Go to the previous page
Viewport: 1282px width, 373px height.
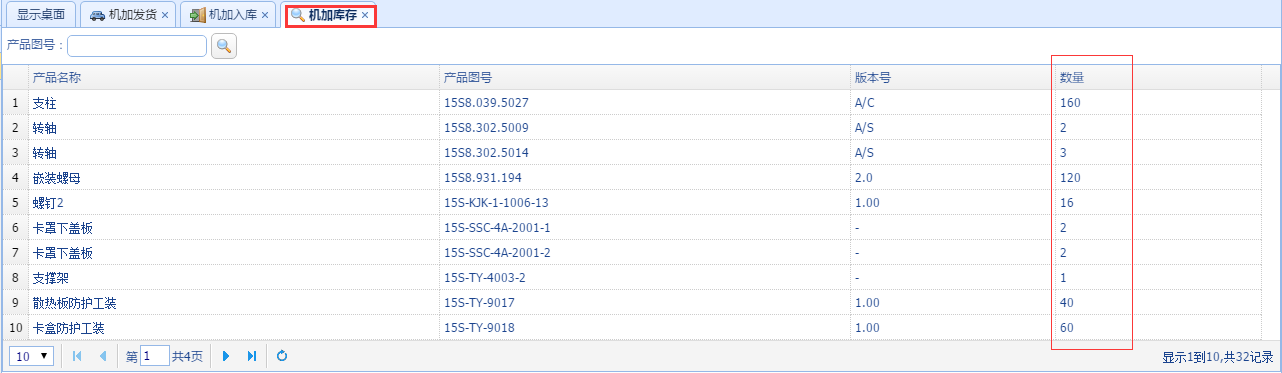pyautogui.click(x=102, y=356)
